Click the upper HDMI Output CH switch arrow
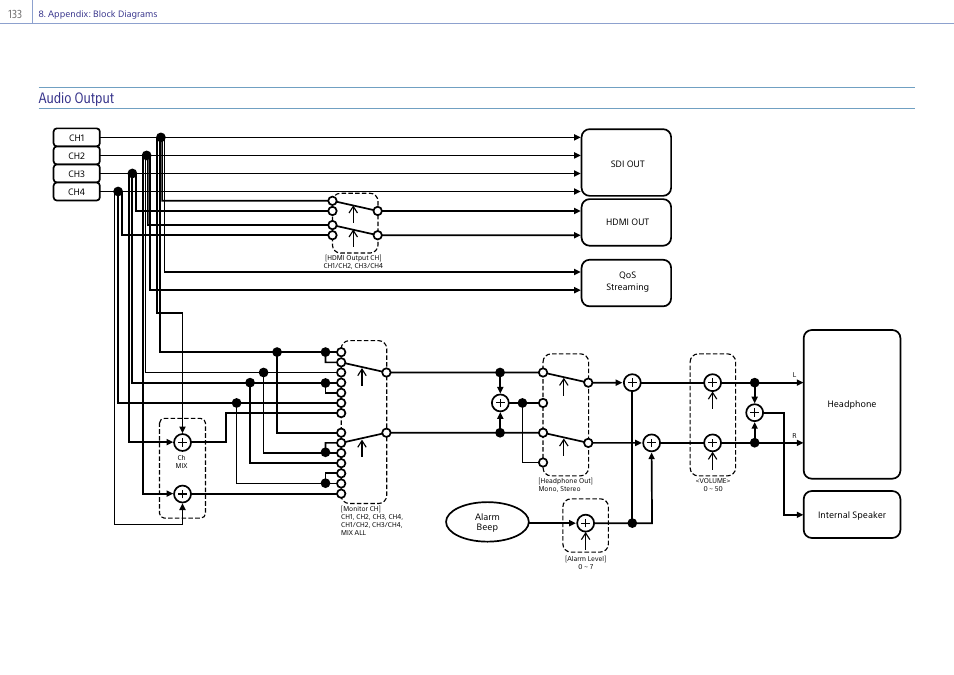 (x=353, y=214)
